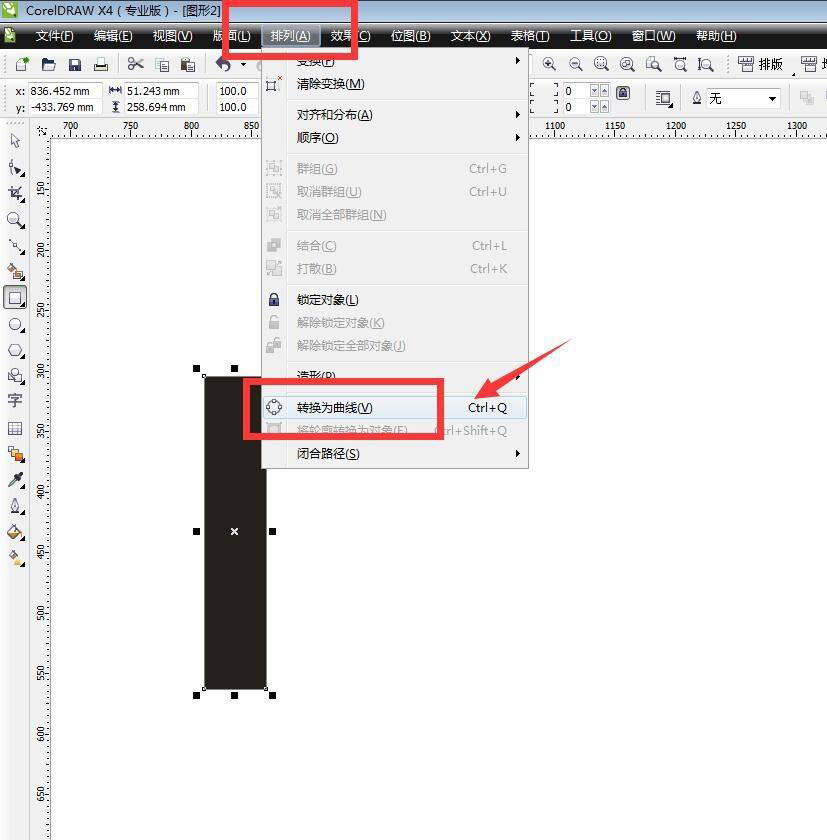Image resolution: width=827 pixels, height=840 pixels.
Task: Choose the Ellipse tool
Action: point(15,324)
